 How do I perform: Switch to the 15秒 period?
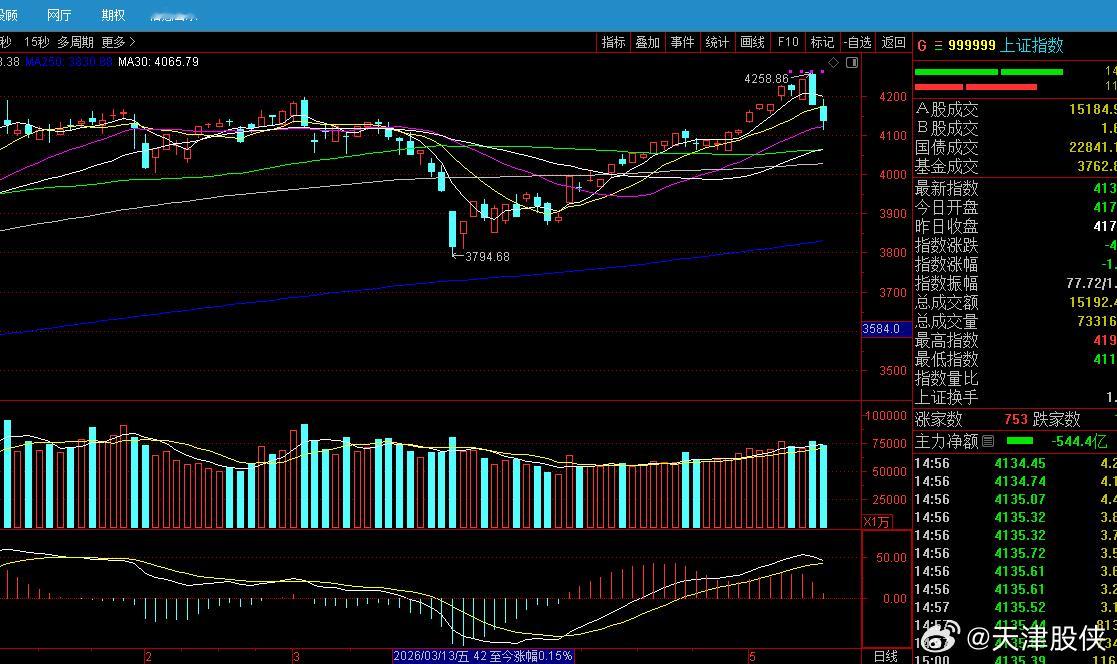[36, 42]
